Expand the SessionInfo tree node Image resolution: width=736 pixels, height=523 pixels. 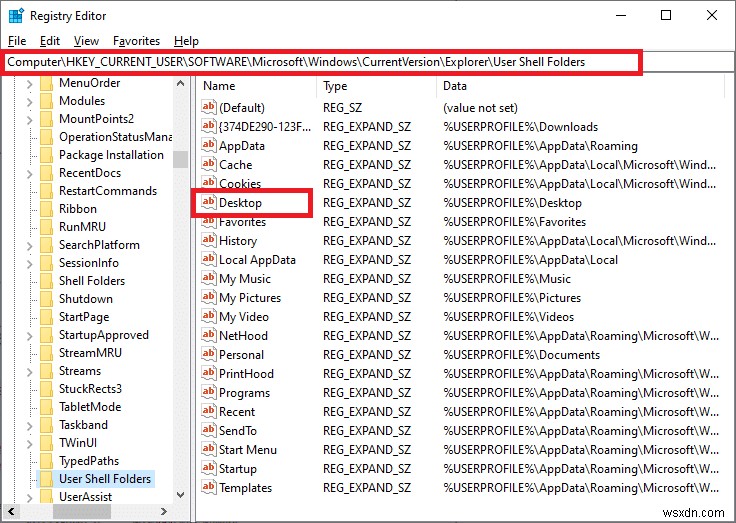[x=30, y=264]
